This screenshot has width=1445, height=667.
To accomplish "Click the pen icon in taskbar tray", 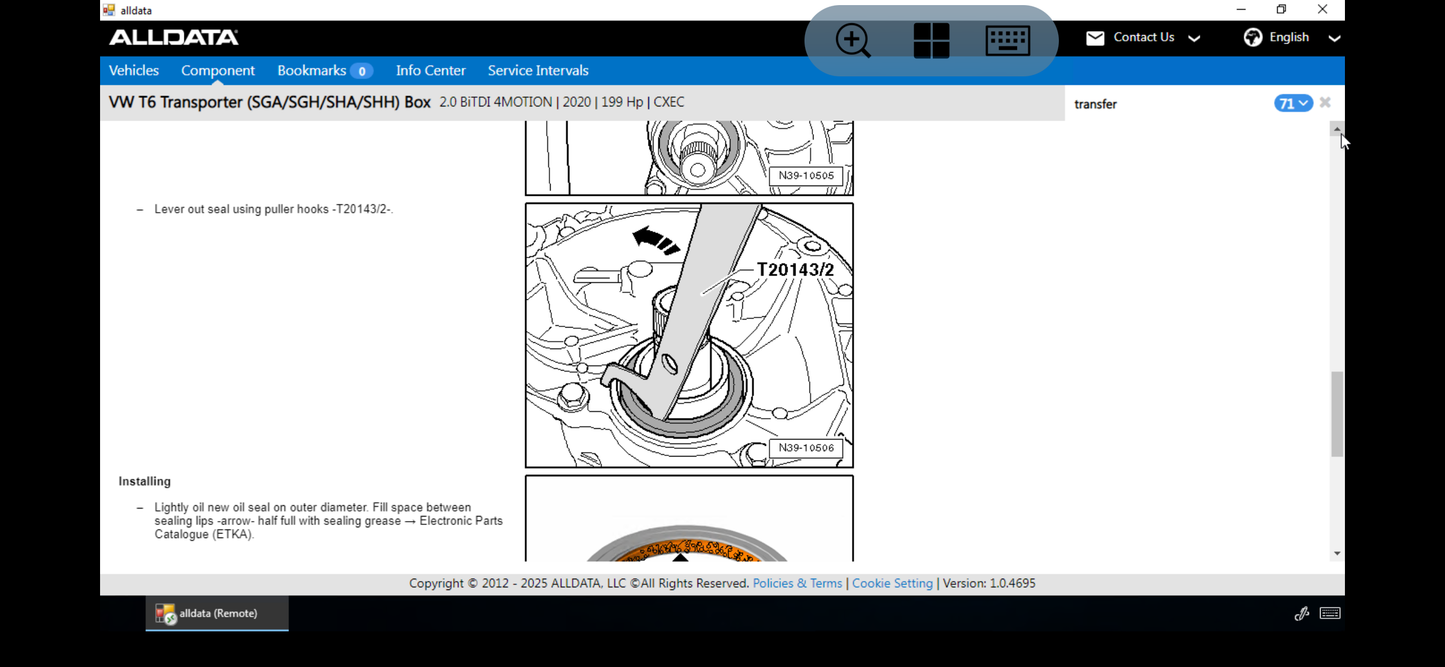I will [x=1301, y=613].
